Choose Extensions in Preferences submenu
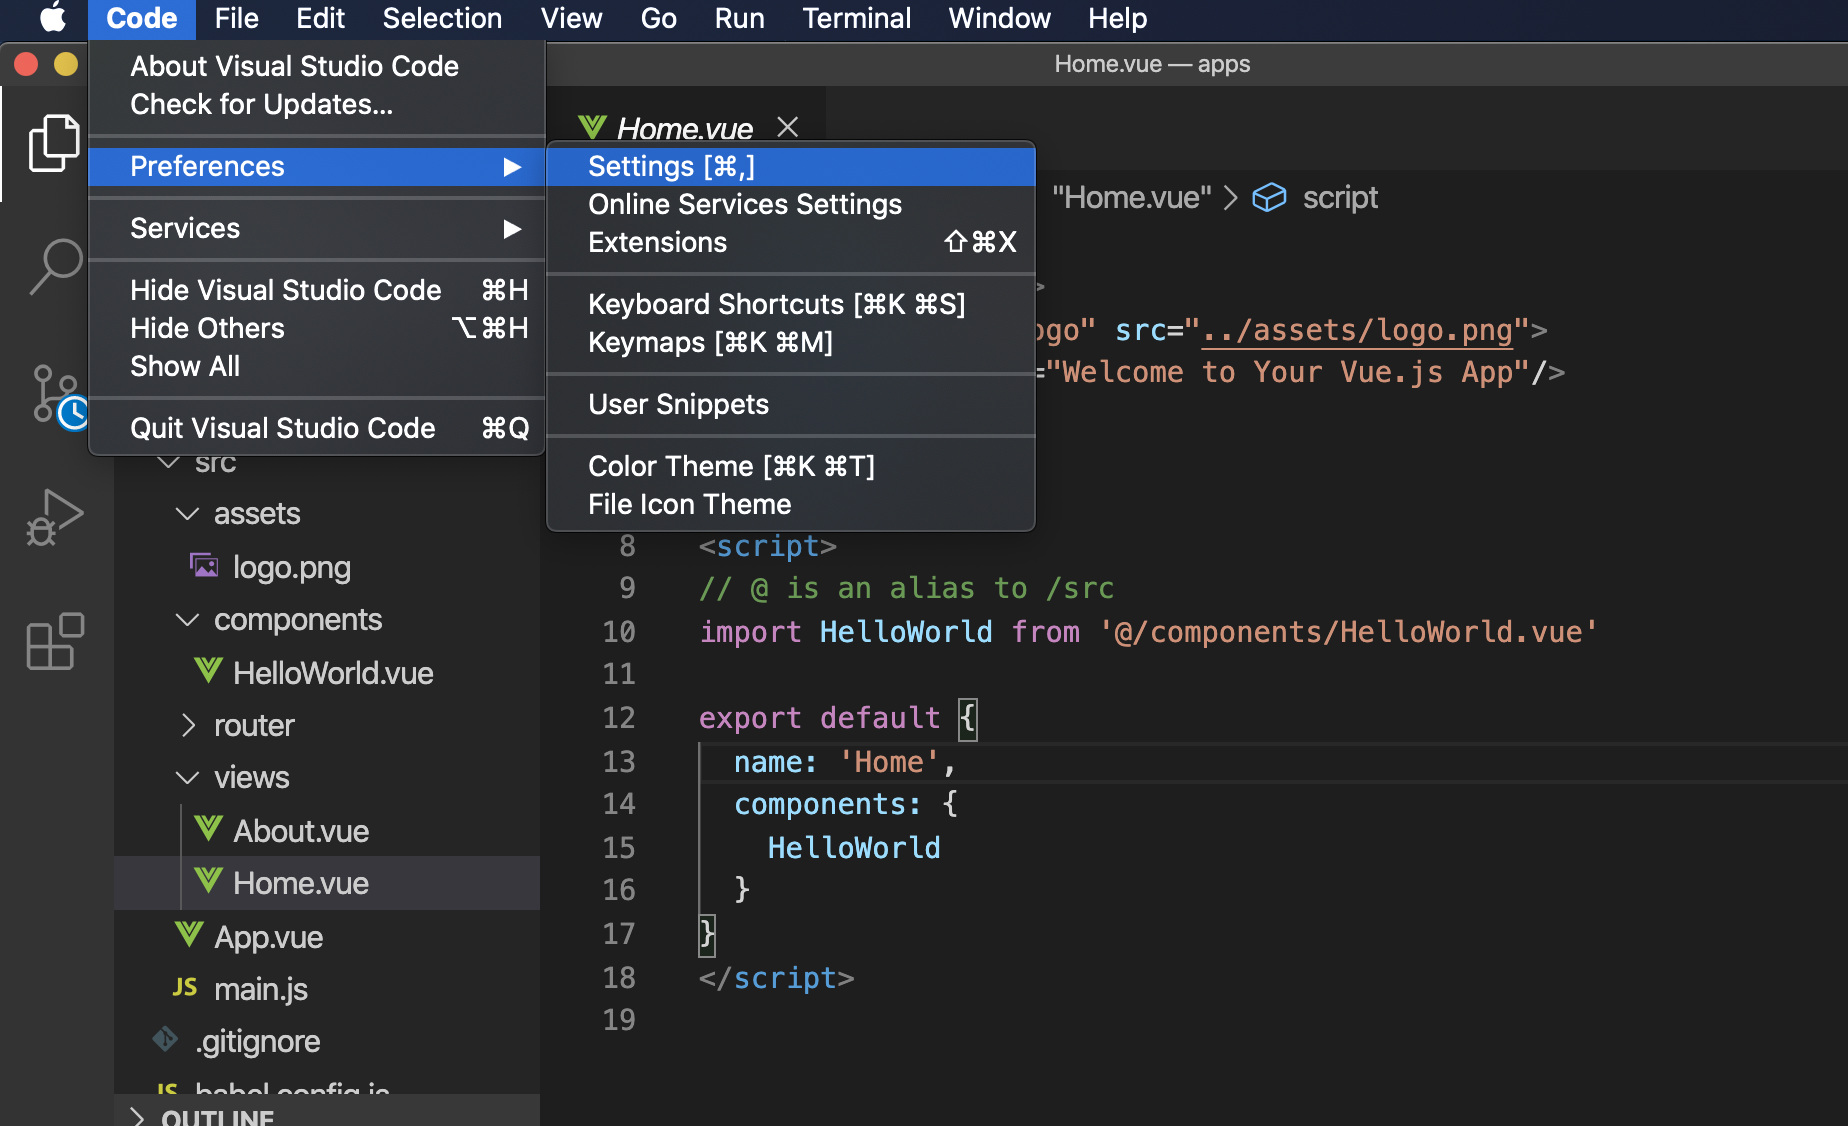This screenshot has height=1126, width=1848. [791, 242]
